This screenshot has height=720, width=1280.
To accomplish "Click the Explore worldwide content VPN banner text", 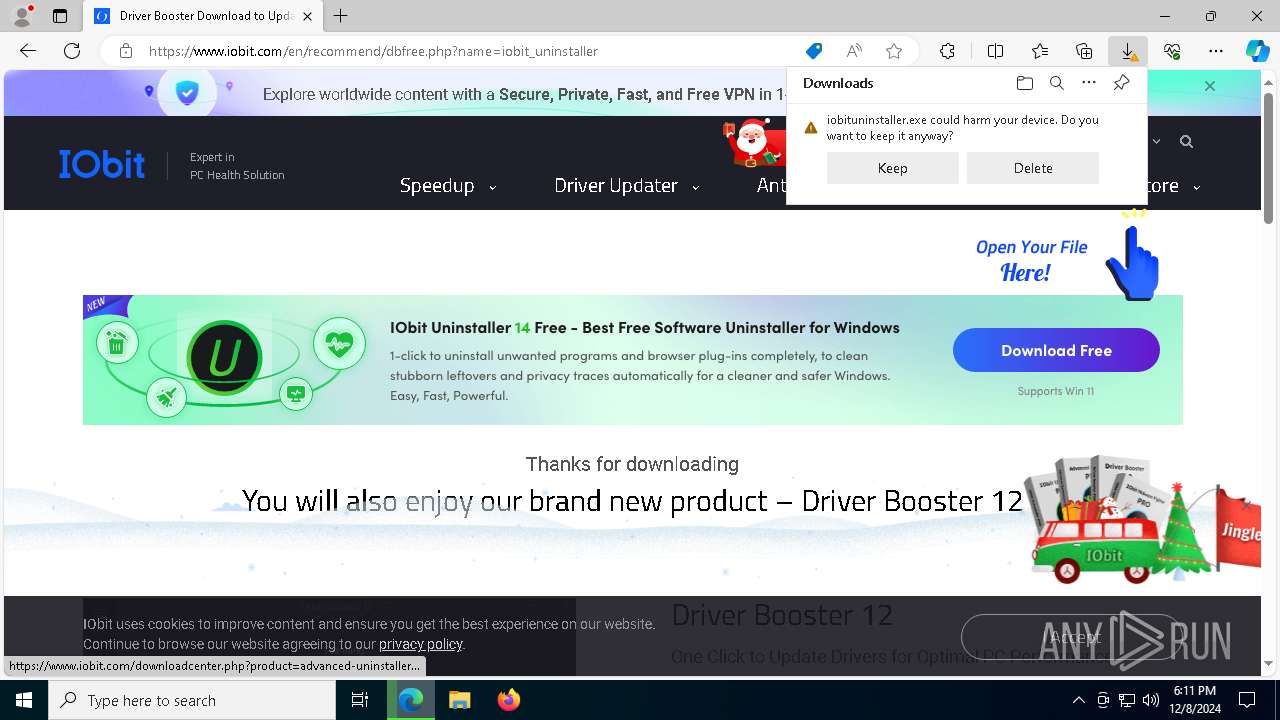I will pos(524,94).
